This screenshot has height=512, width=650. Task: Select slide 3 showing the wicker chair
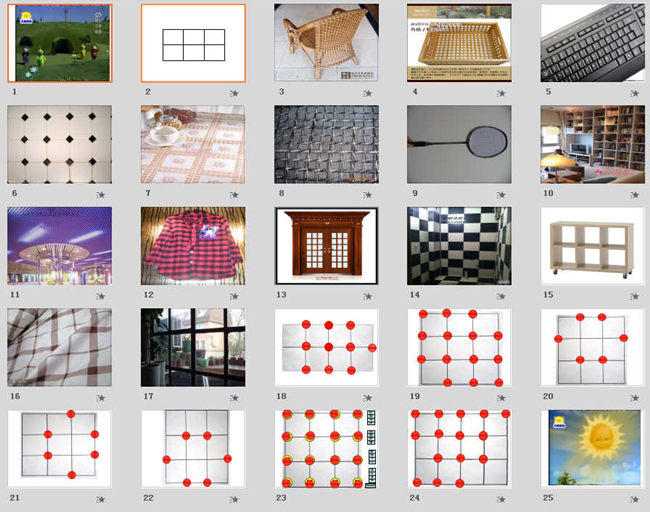point(326,43)
